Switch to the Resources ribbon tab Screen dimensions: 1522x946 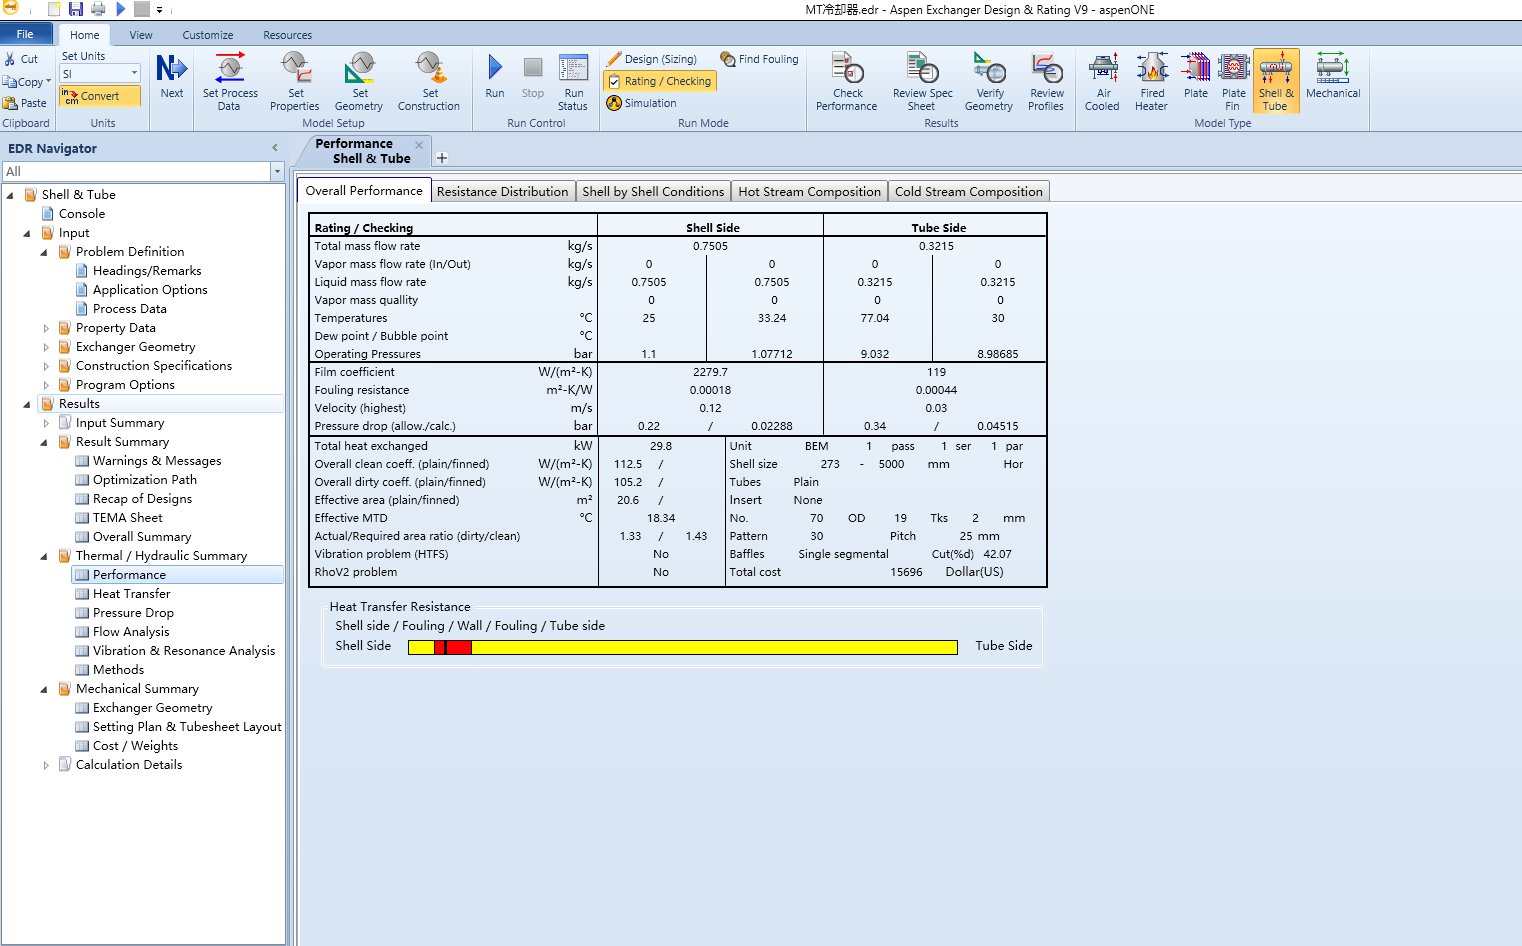click(288, 35)
